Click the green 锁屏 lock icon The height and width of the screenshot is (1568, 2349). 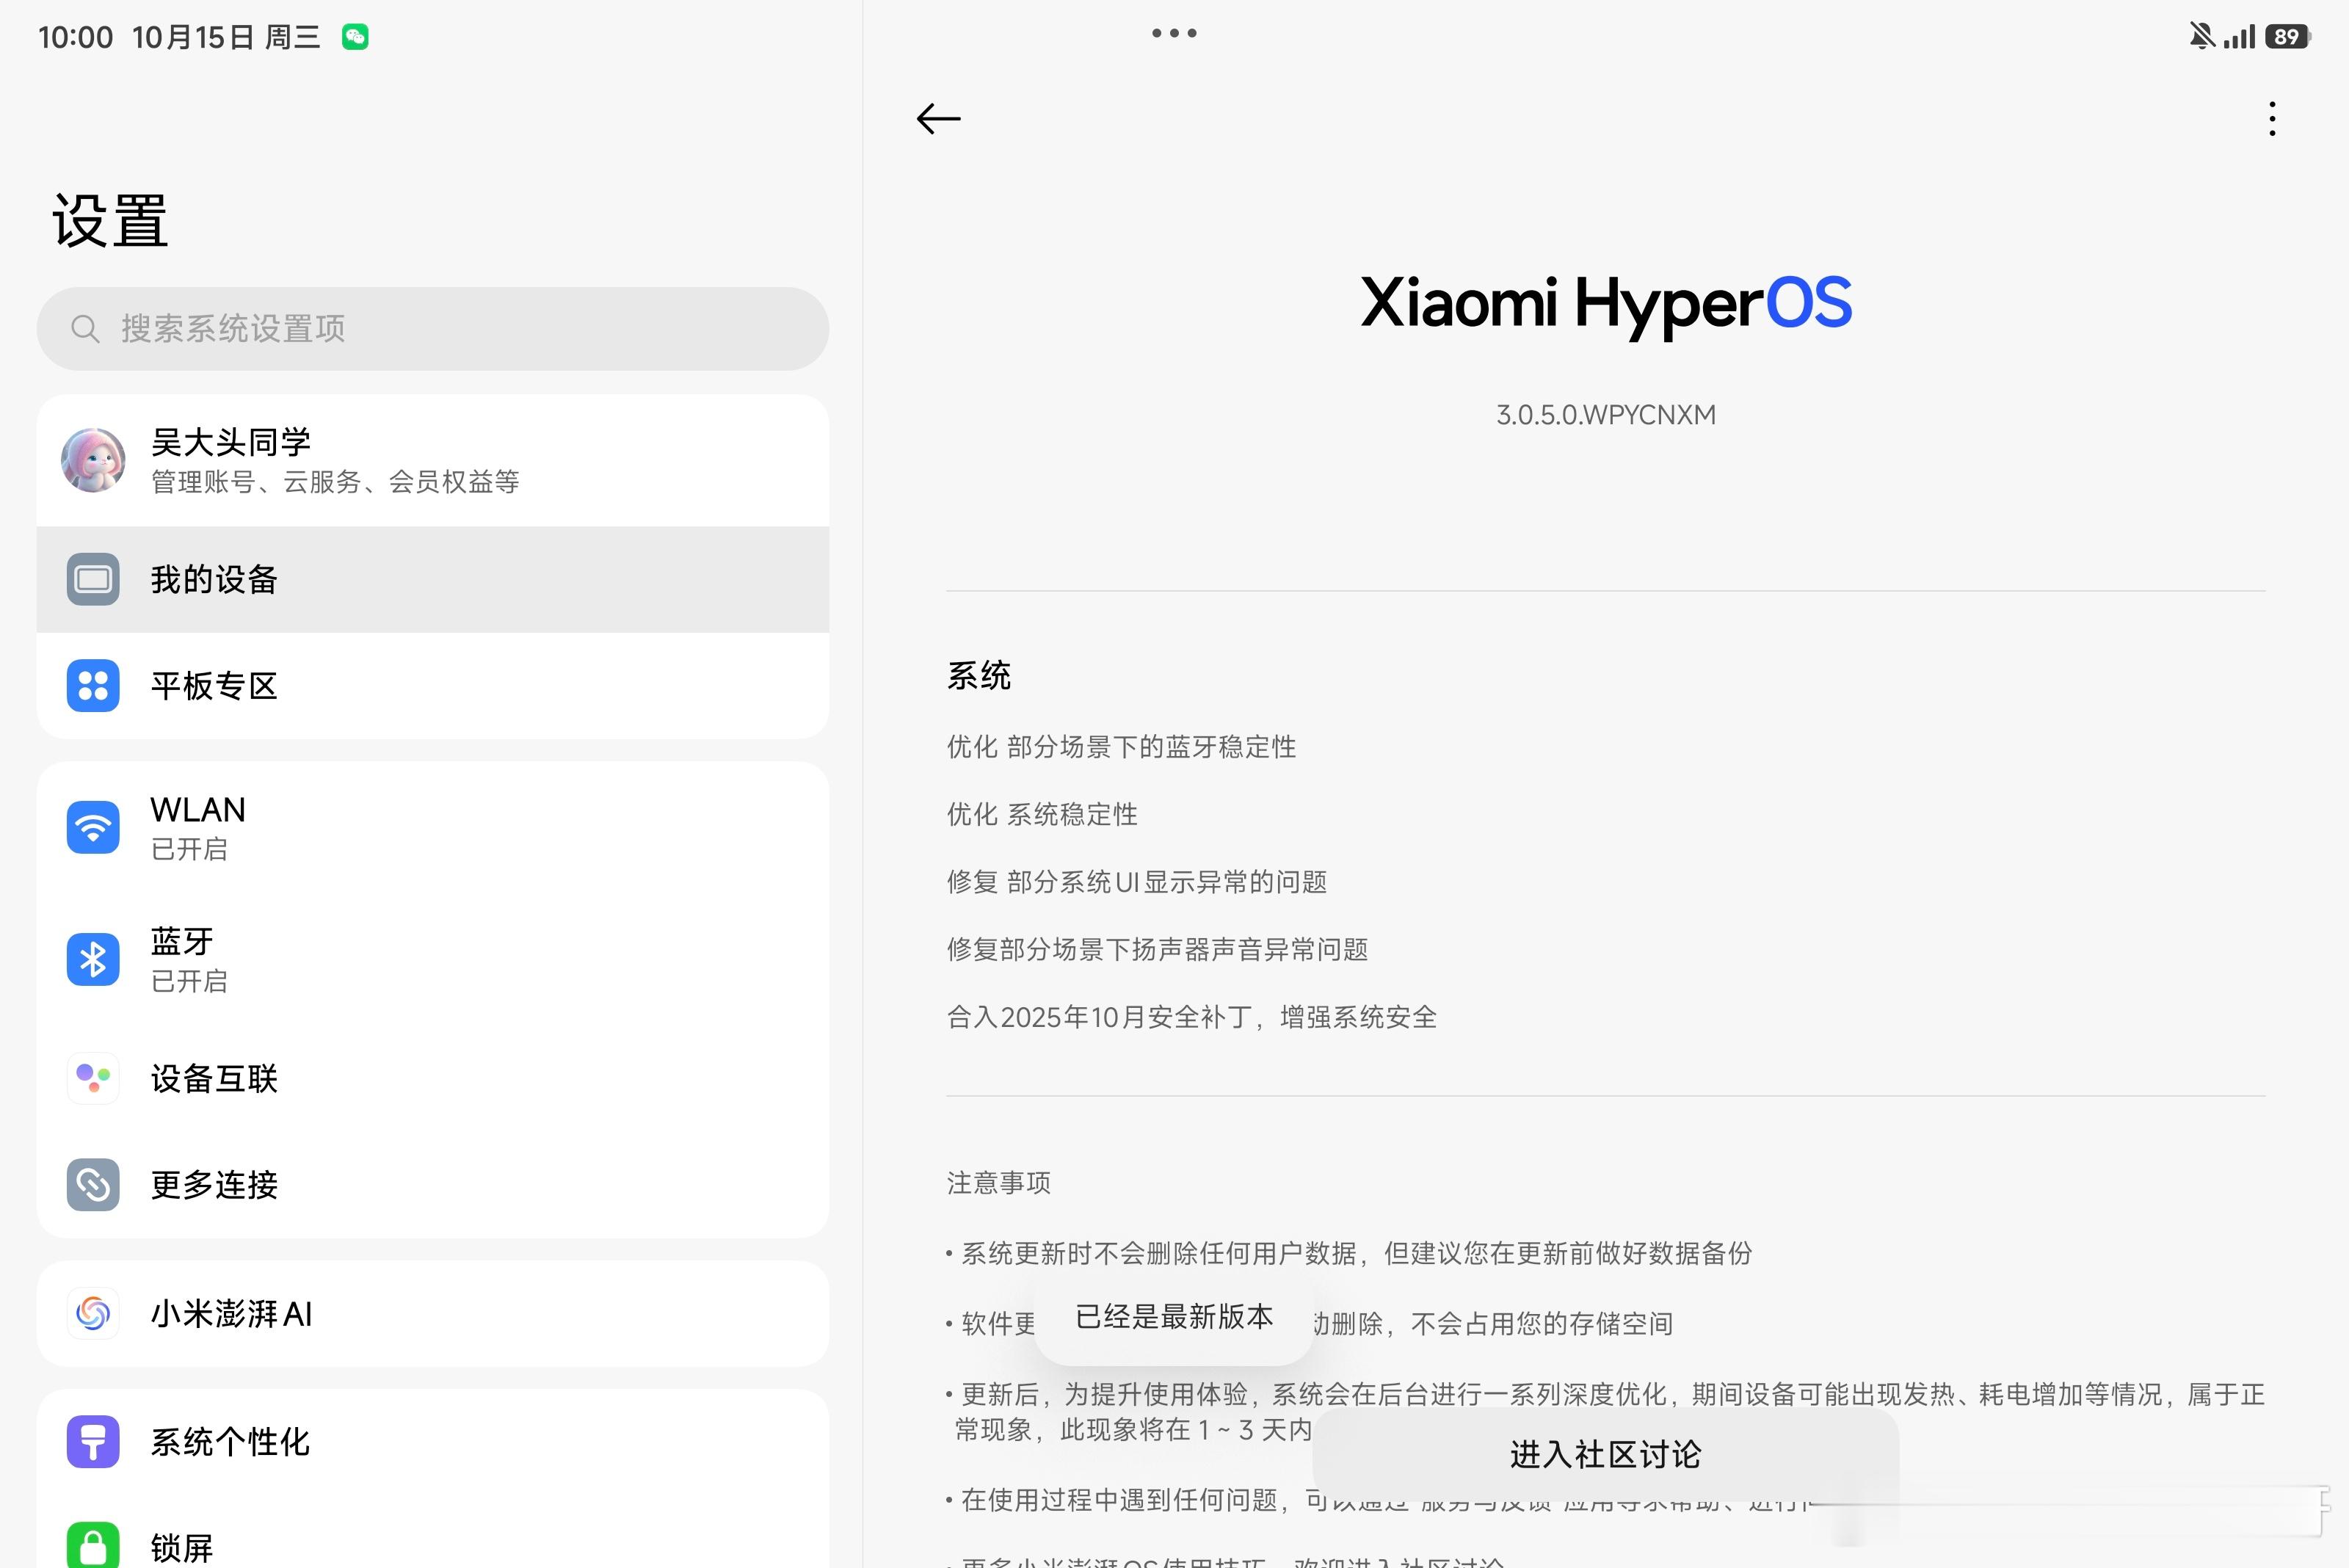tap(93, 1545)
